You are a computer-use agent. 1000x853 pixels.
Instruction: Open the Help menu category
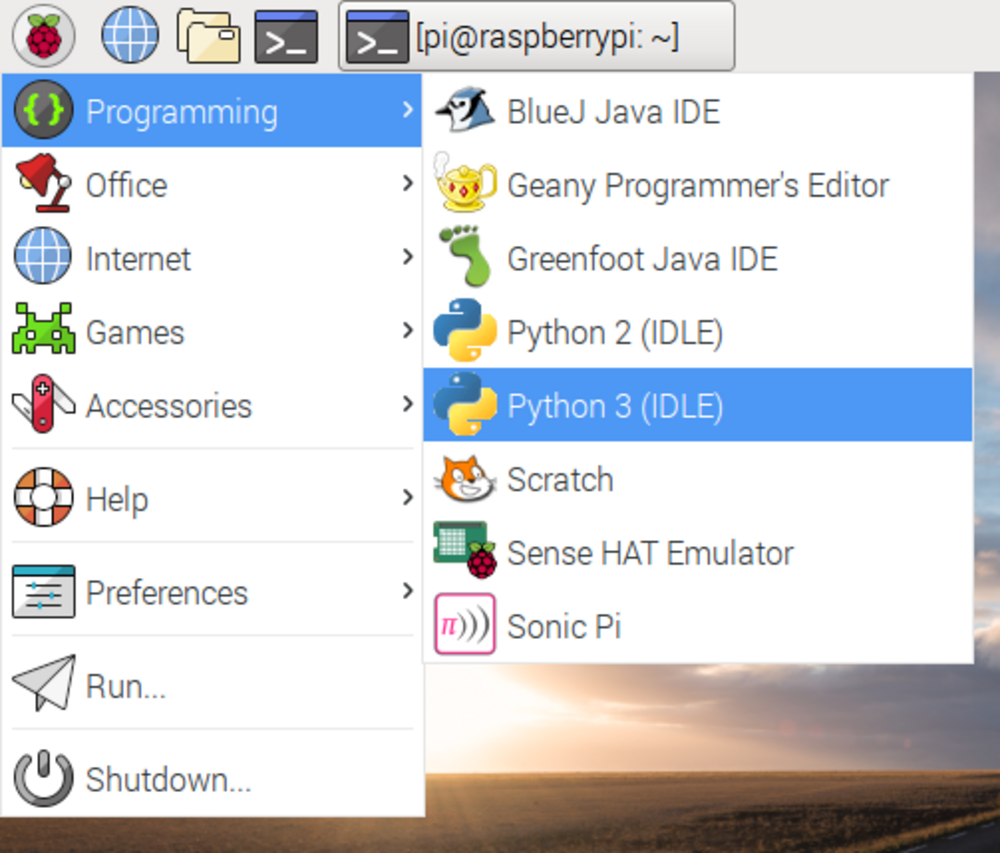(212, 497)
